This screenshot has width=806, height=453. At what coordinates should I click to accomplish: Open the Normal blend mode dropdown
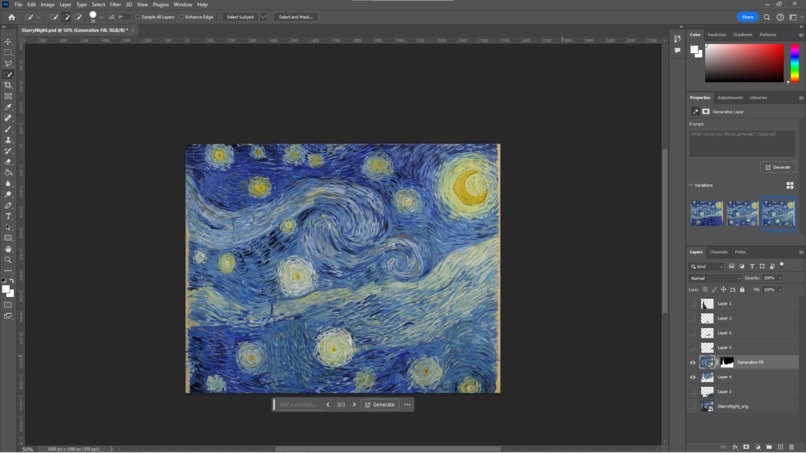715,278
